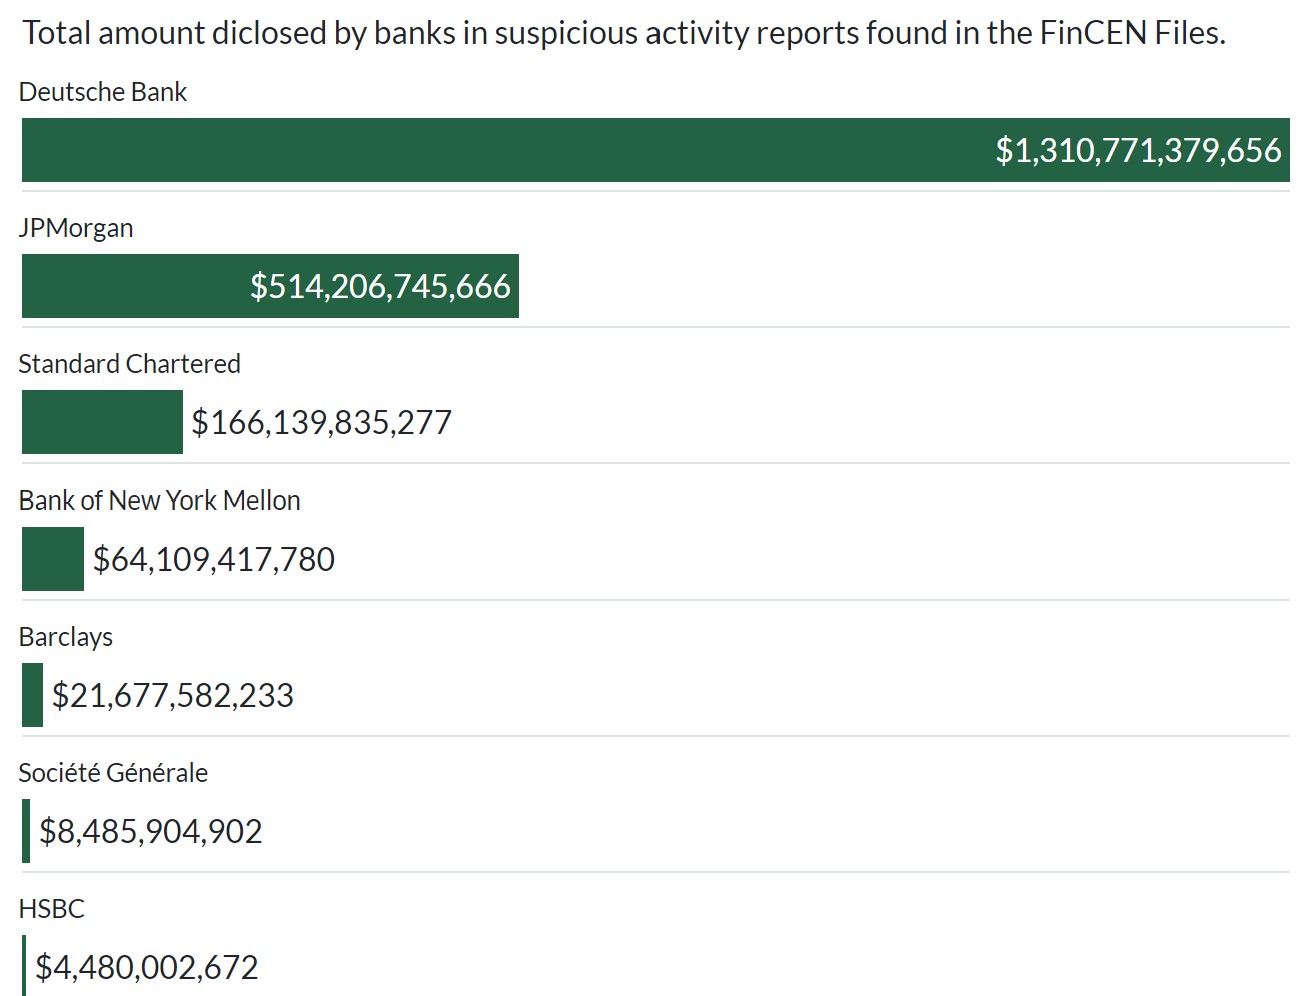Select the Standard Chartered bar
This screenshot has height=996, width=1312.
click(x=102, y=422)
